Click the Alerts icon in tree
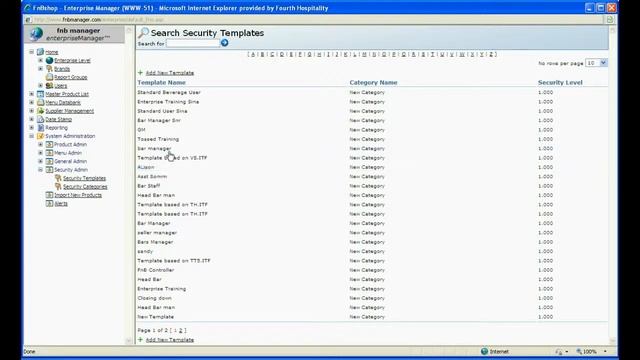The image size is (640, 360). [x=49, y=203]
